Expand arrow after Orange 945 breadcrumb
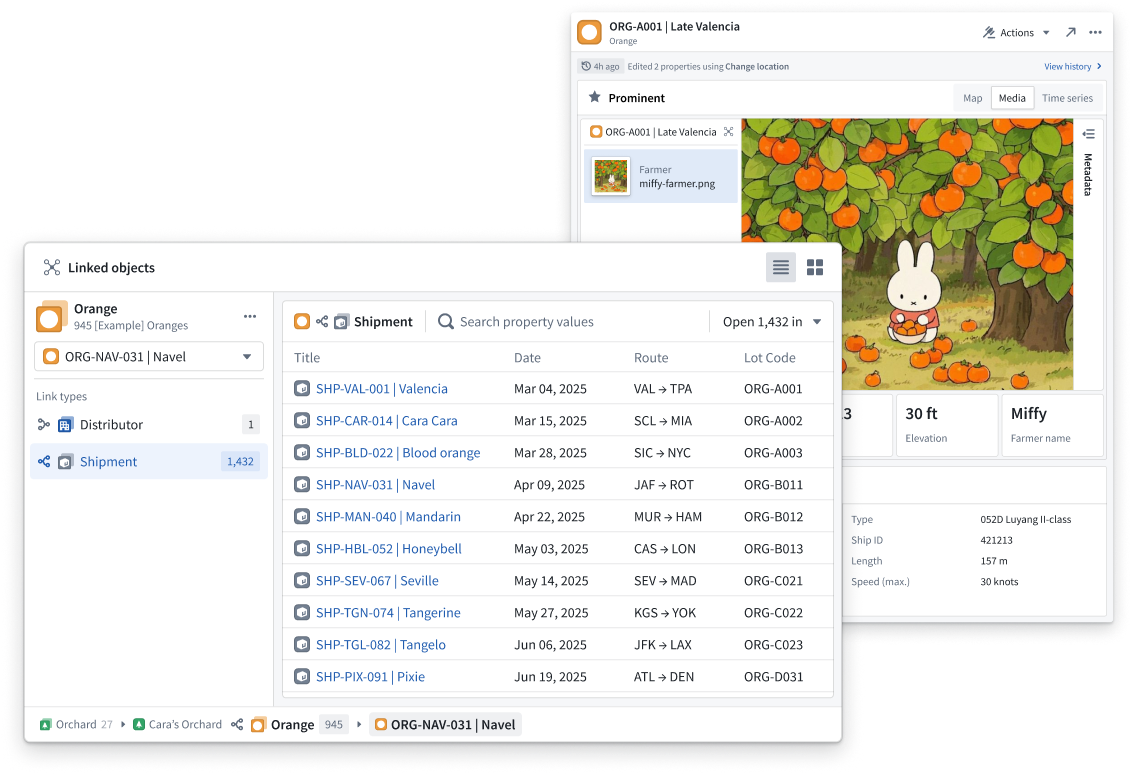The image size is (1132, 775). coord(359,724)
